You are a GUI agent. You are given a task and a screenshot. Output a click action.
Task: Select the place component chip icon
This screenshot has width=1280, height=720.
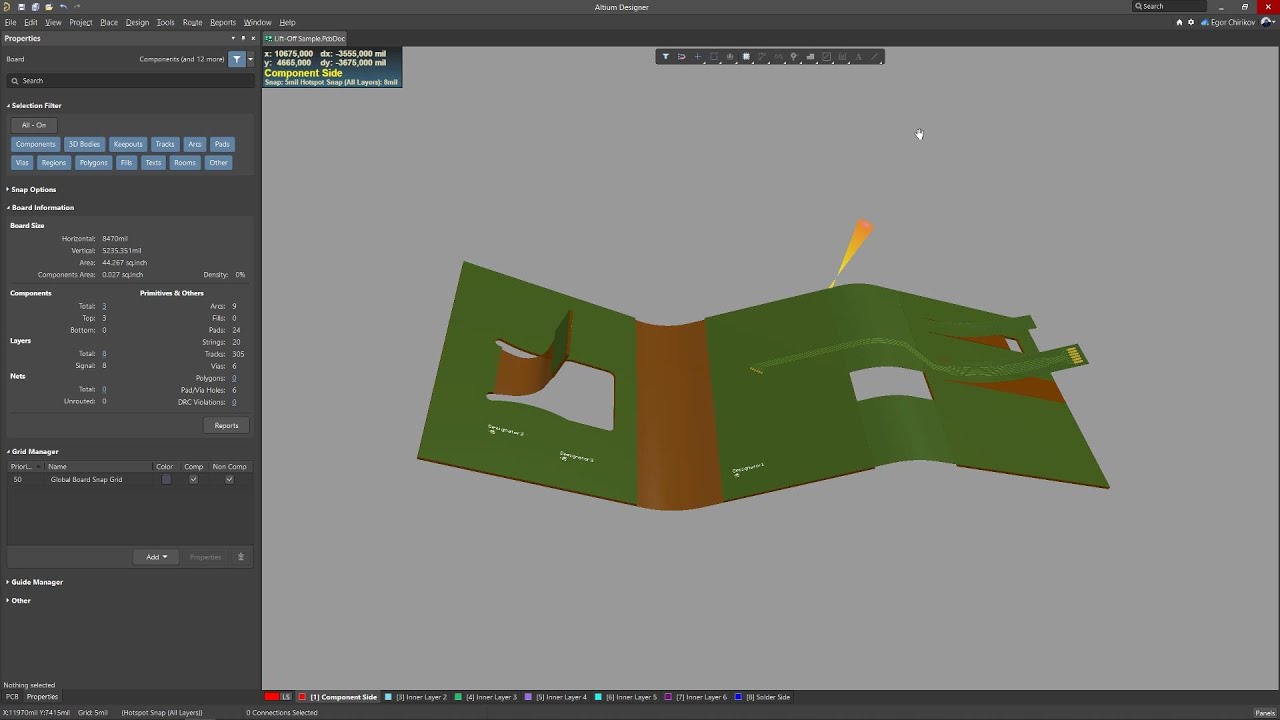(745, 57)
